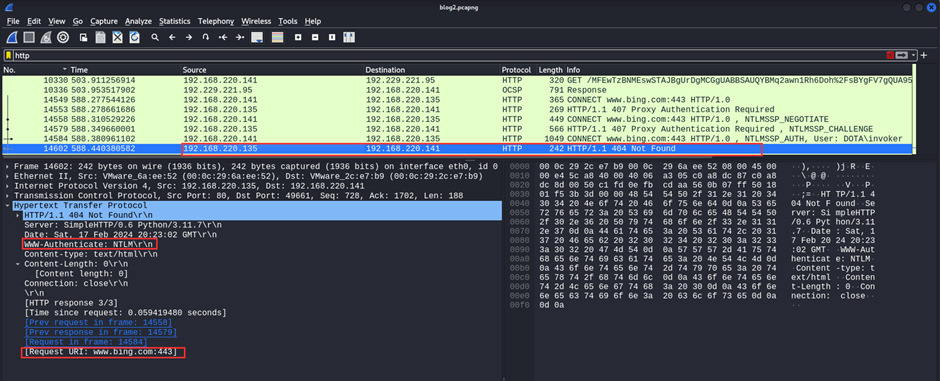
Task: Go forward in packet history arrow
Action: tap(189, 37)
